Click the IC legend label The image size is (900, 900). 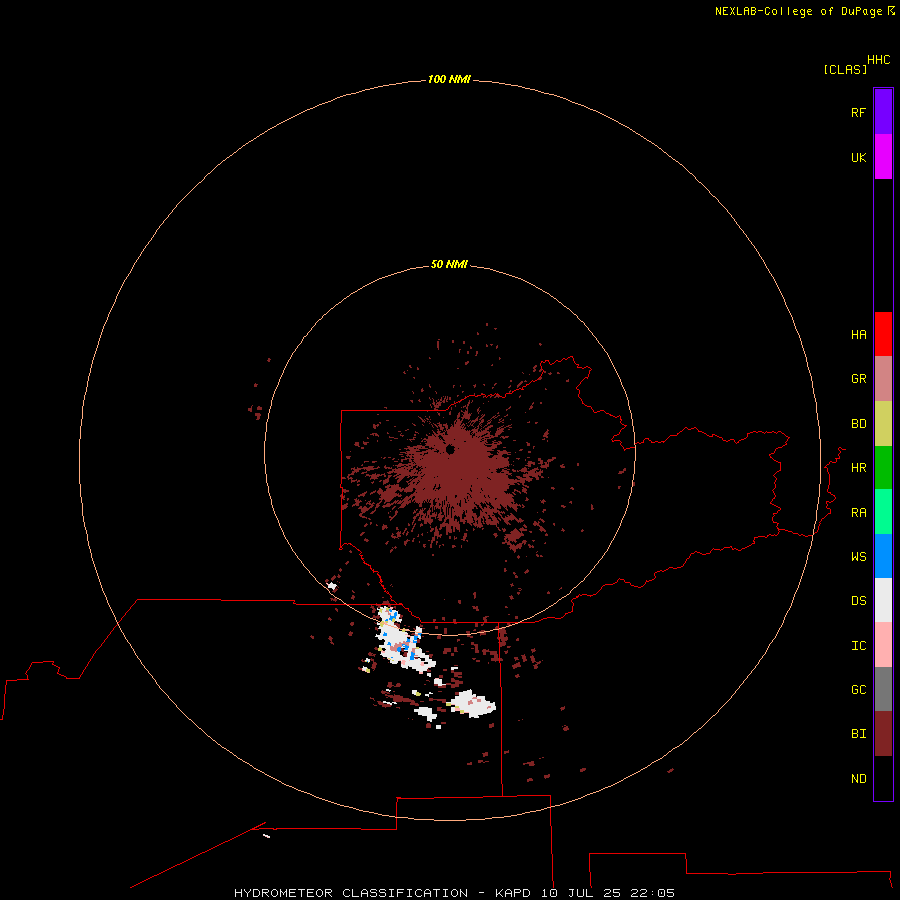[x=858, y=646]
